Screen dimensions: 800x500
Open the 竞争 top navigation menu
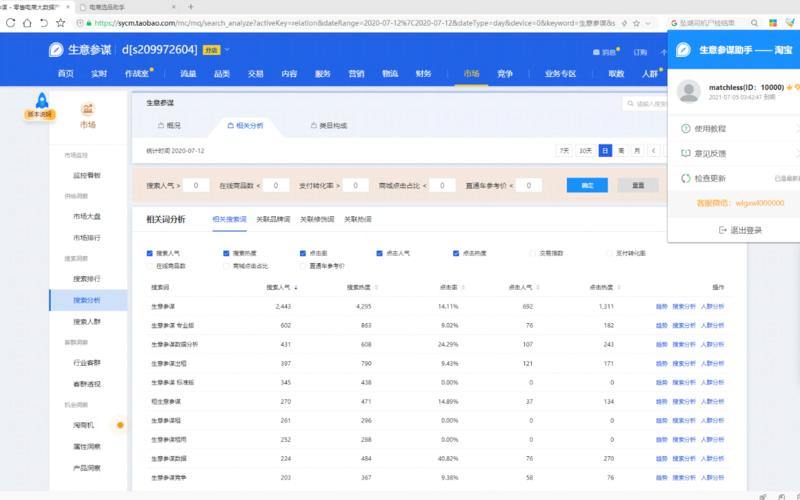point(505,73)
